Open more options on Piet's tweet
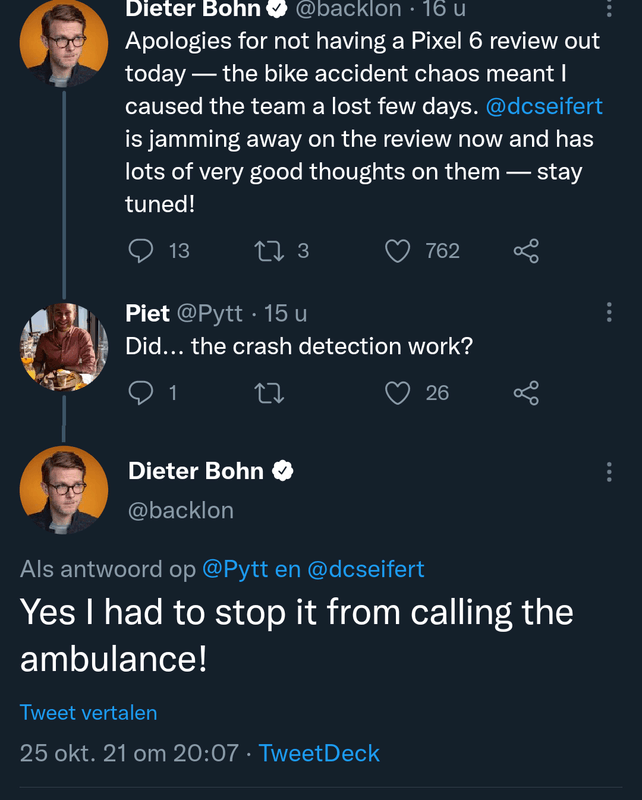 tap(609, 313)
